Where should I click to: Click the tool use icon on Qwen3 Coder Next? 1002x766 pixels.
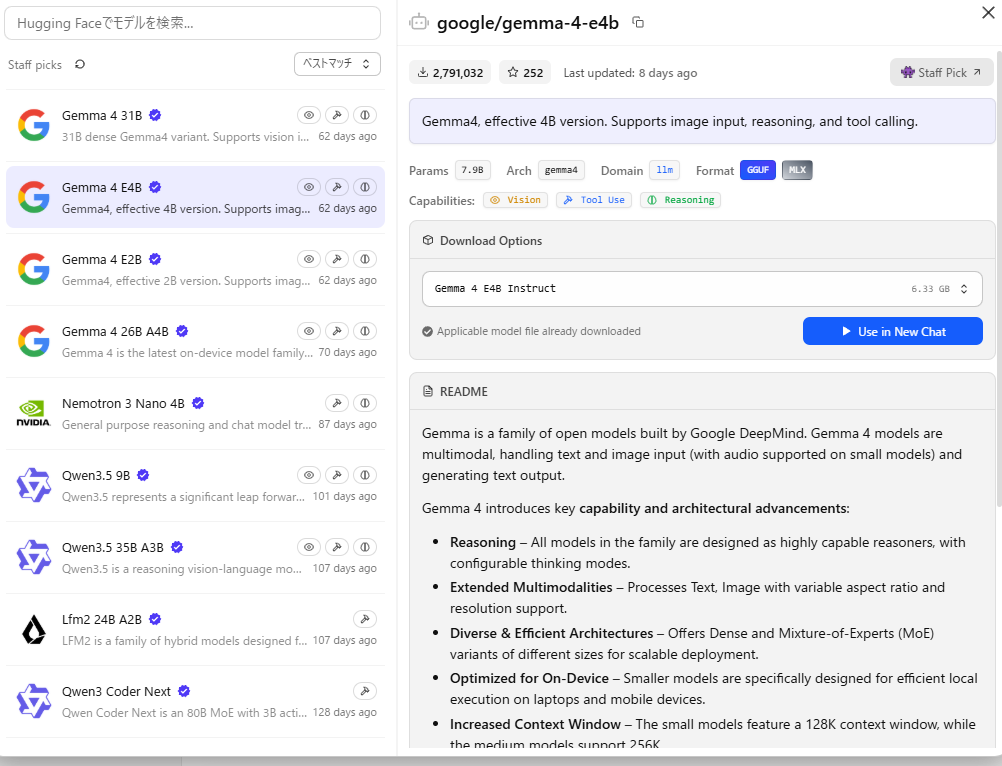coord(365,691)
